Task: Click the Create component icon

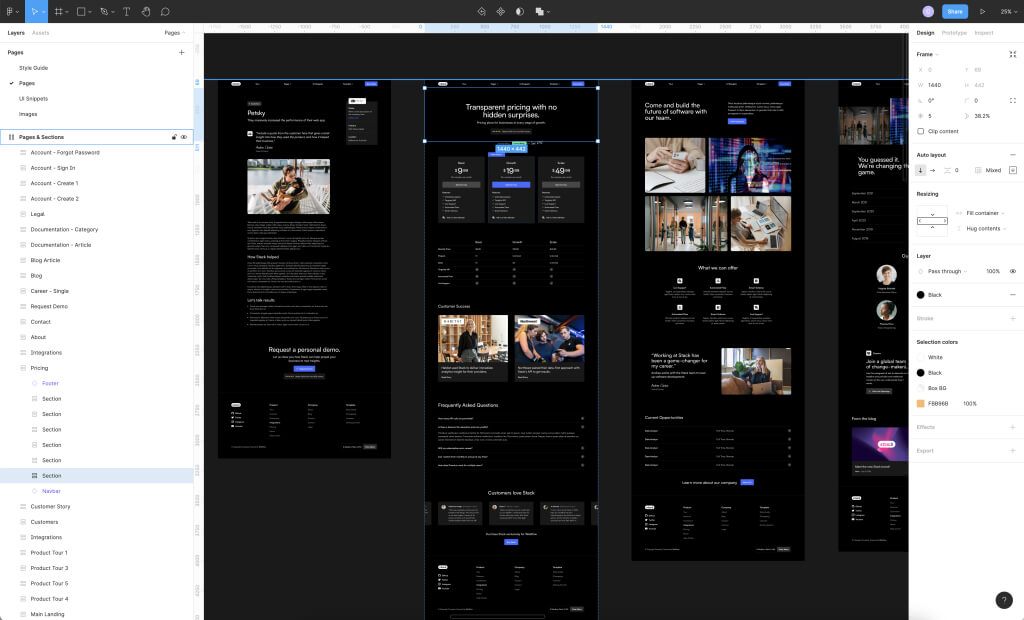Action: pyautogui.click(x=501, y=11)
